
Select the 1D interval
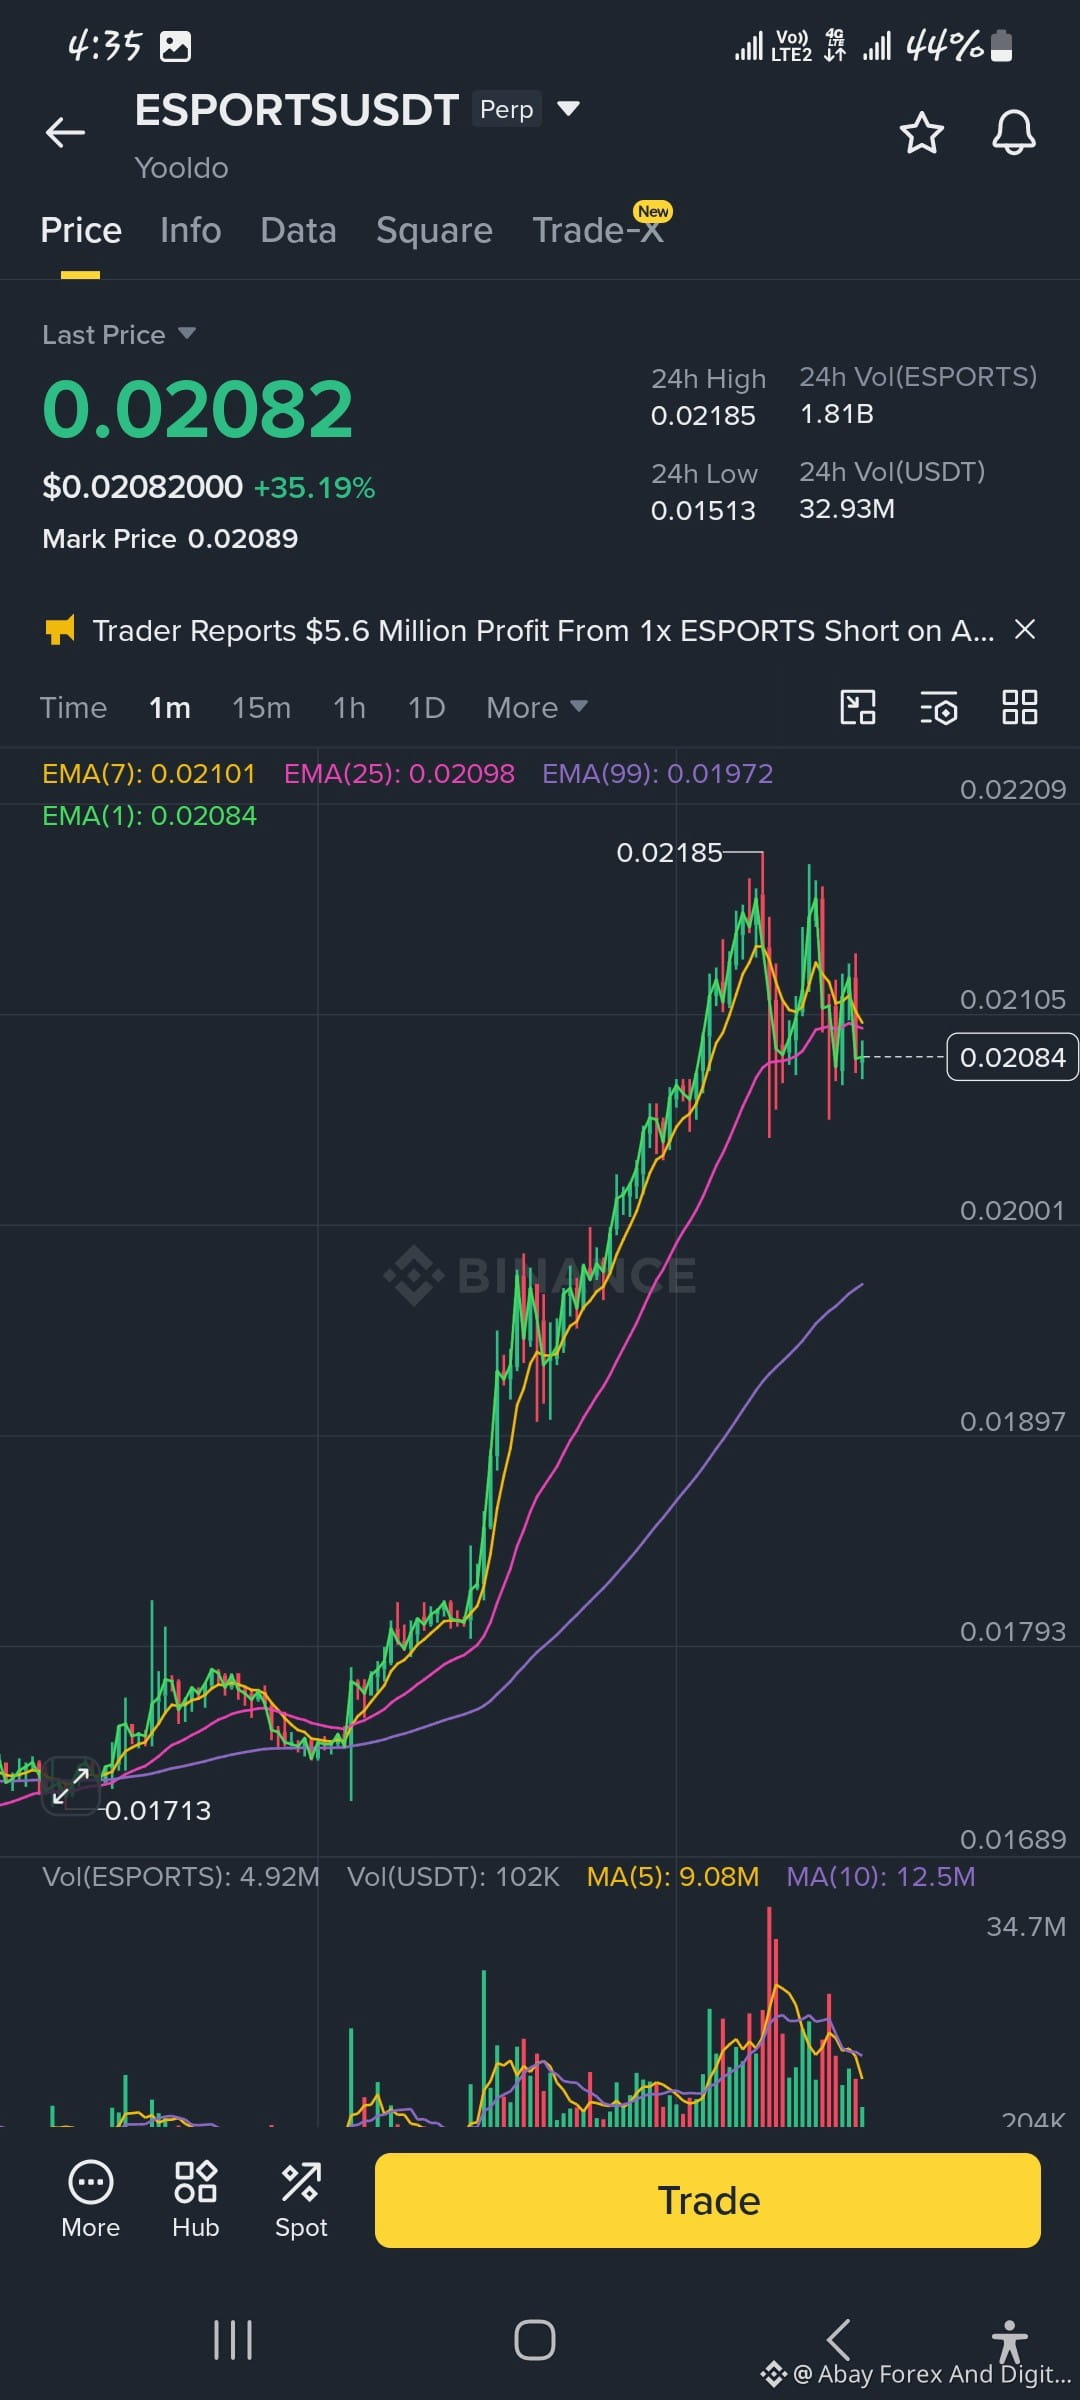pyautogui.click(x=426, y=707)
